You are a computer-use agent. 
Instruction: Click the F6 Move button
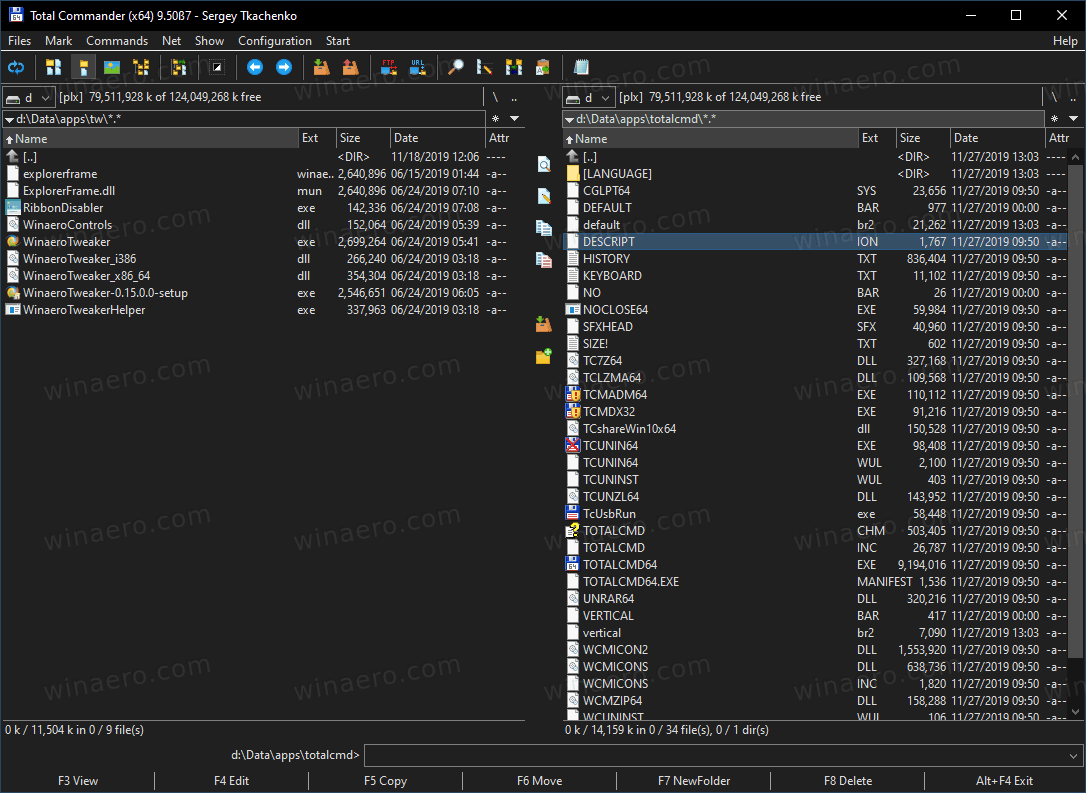pyautogui.click(x=540, y=781)
